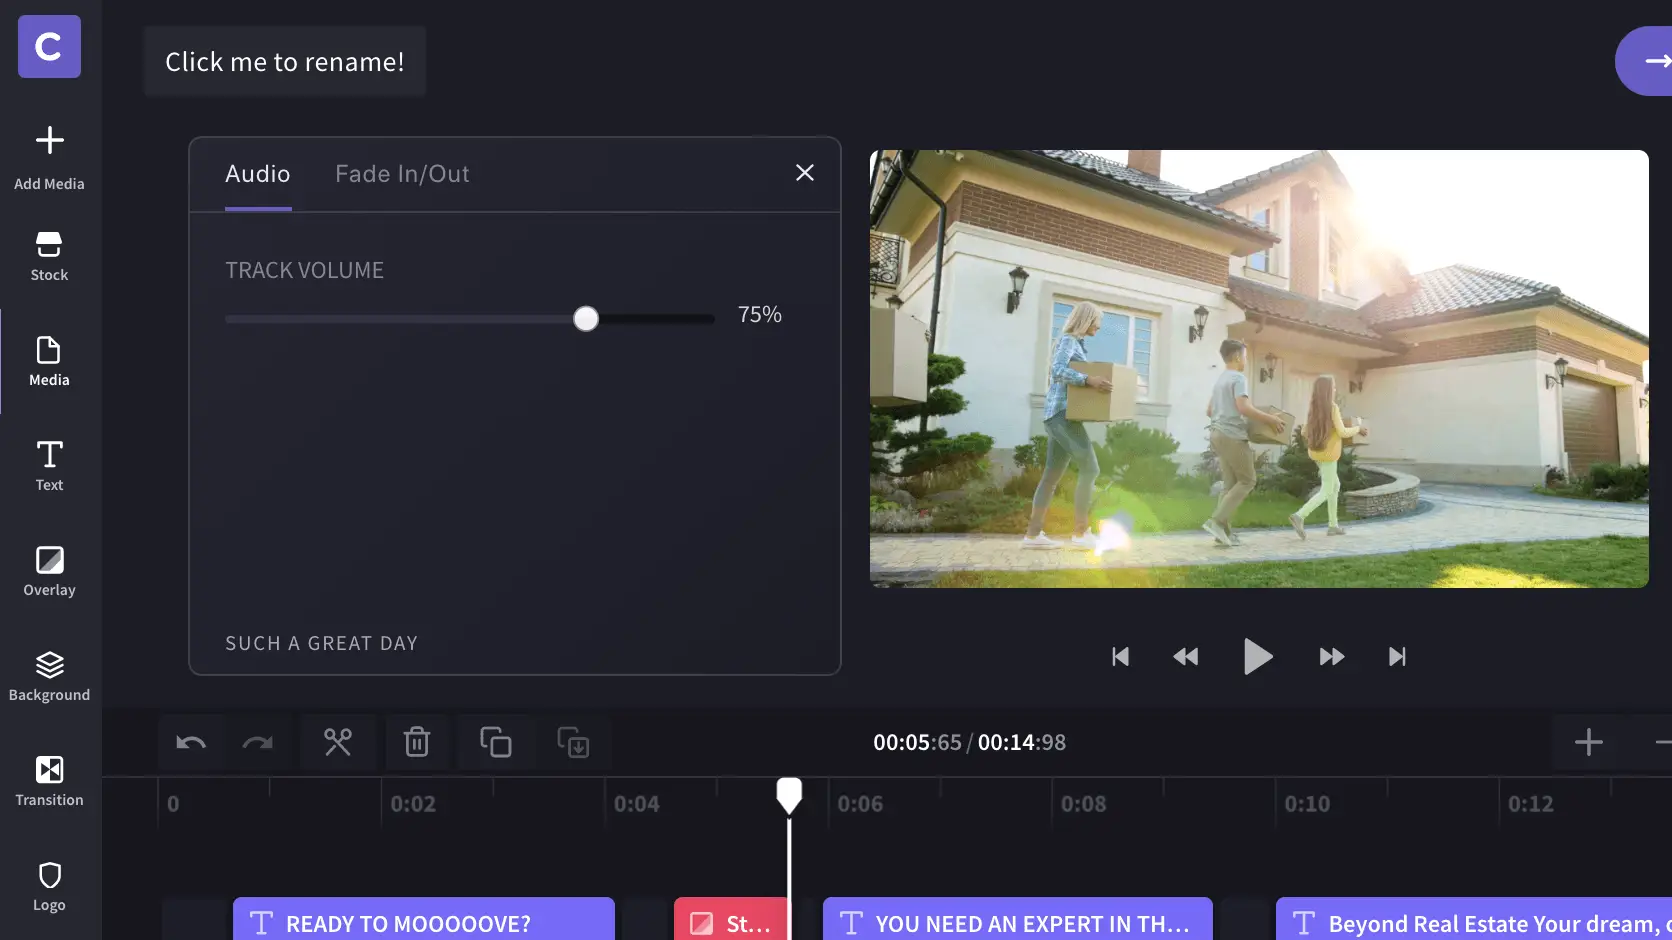This screenshot has width=1672, height=940.
Task: Click the 0:06 mark on ruler
Action: click(860, 804)
